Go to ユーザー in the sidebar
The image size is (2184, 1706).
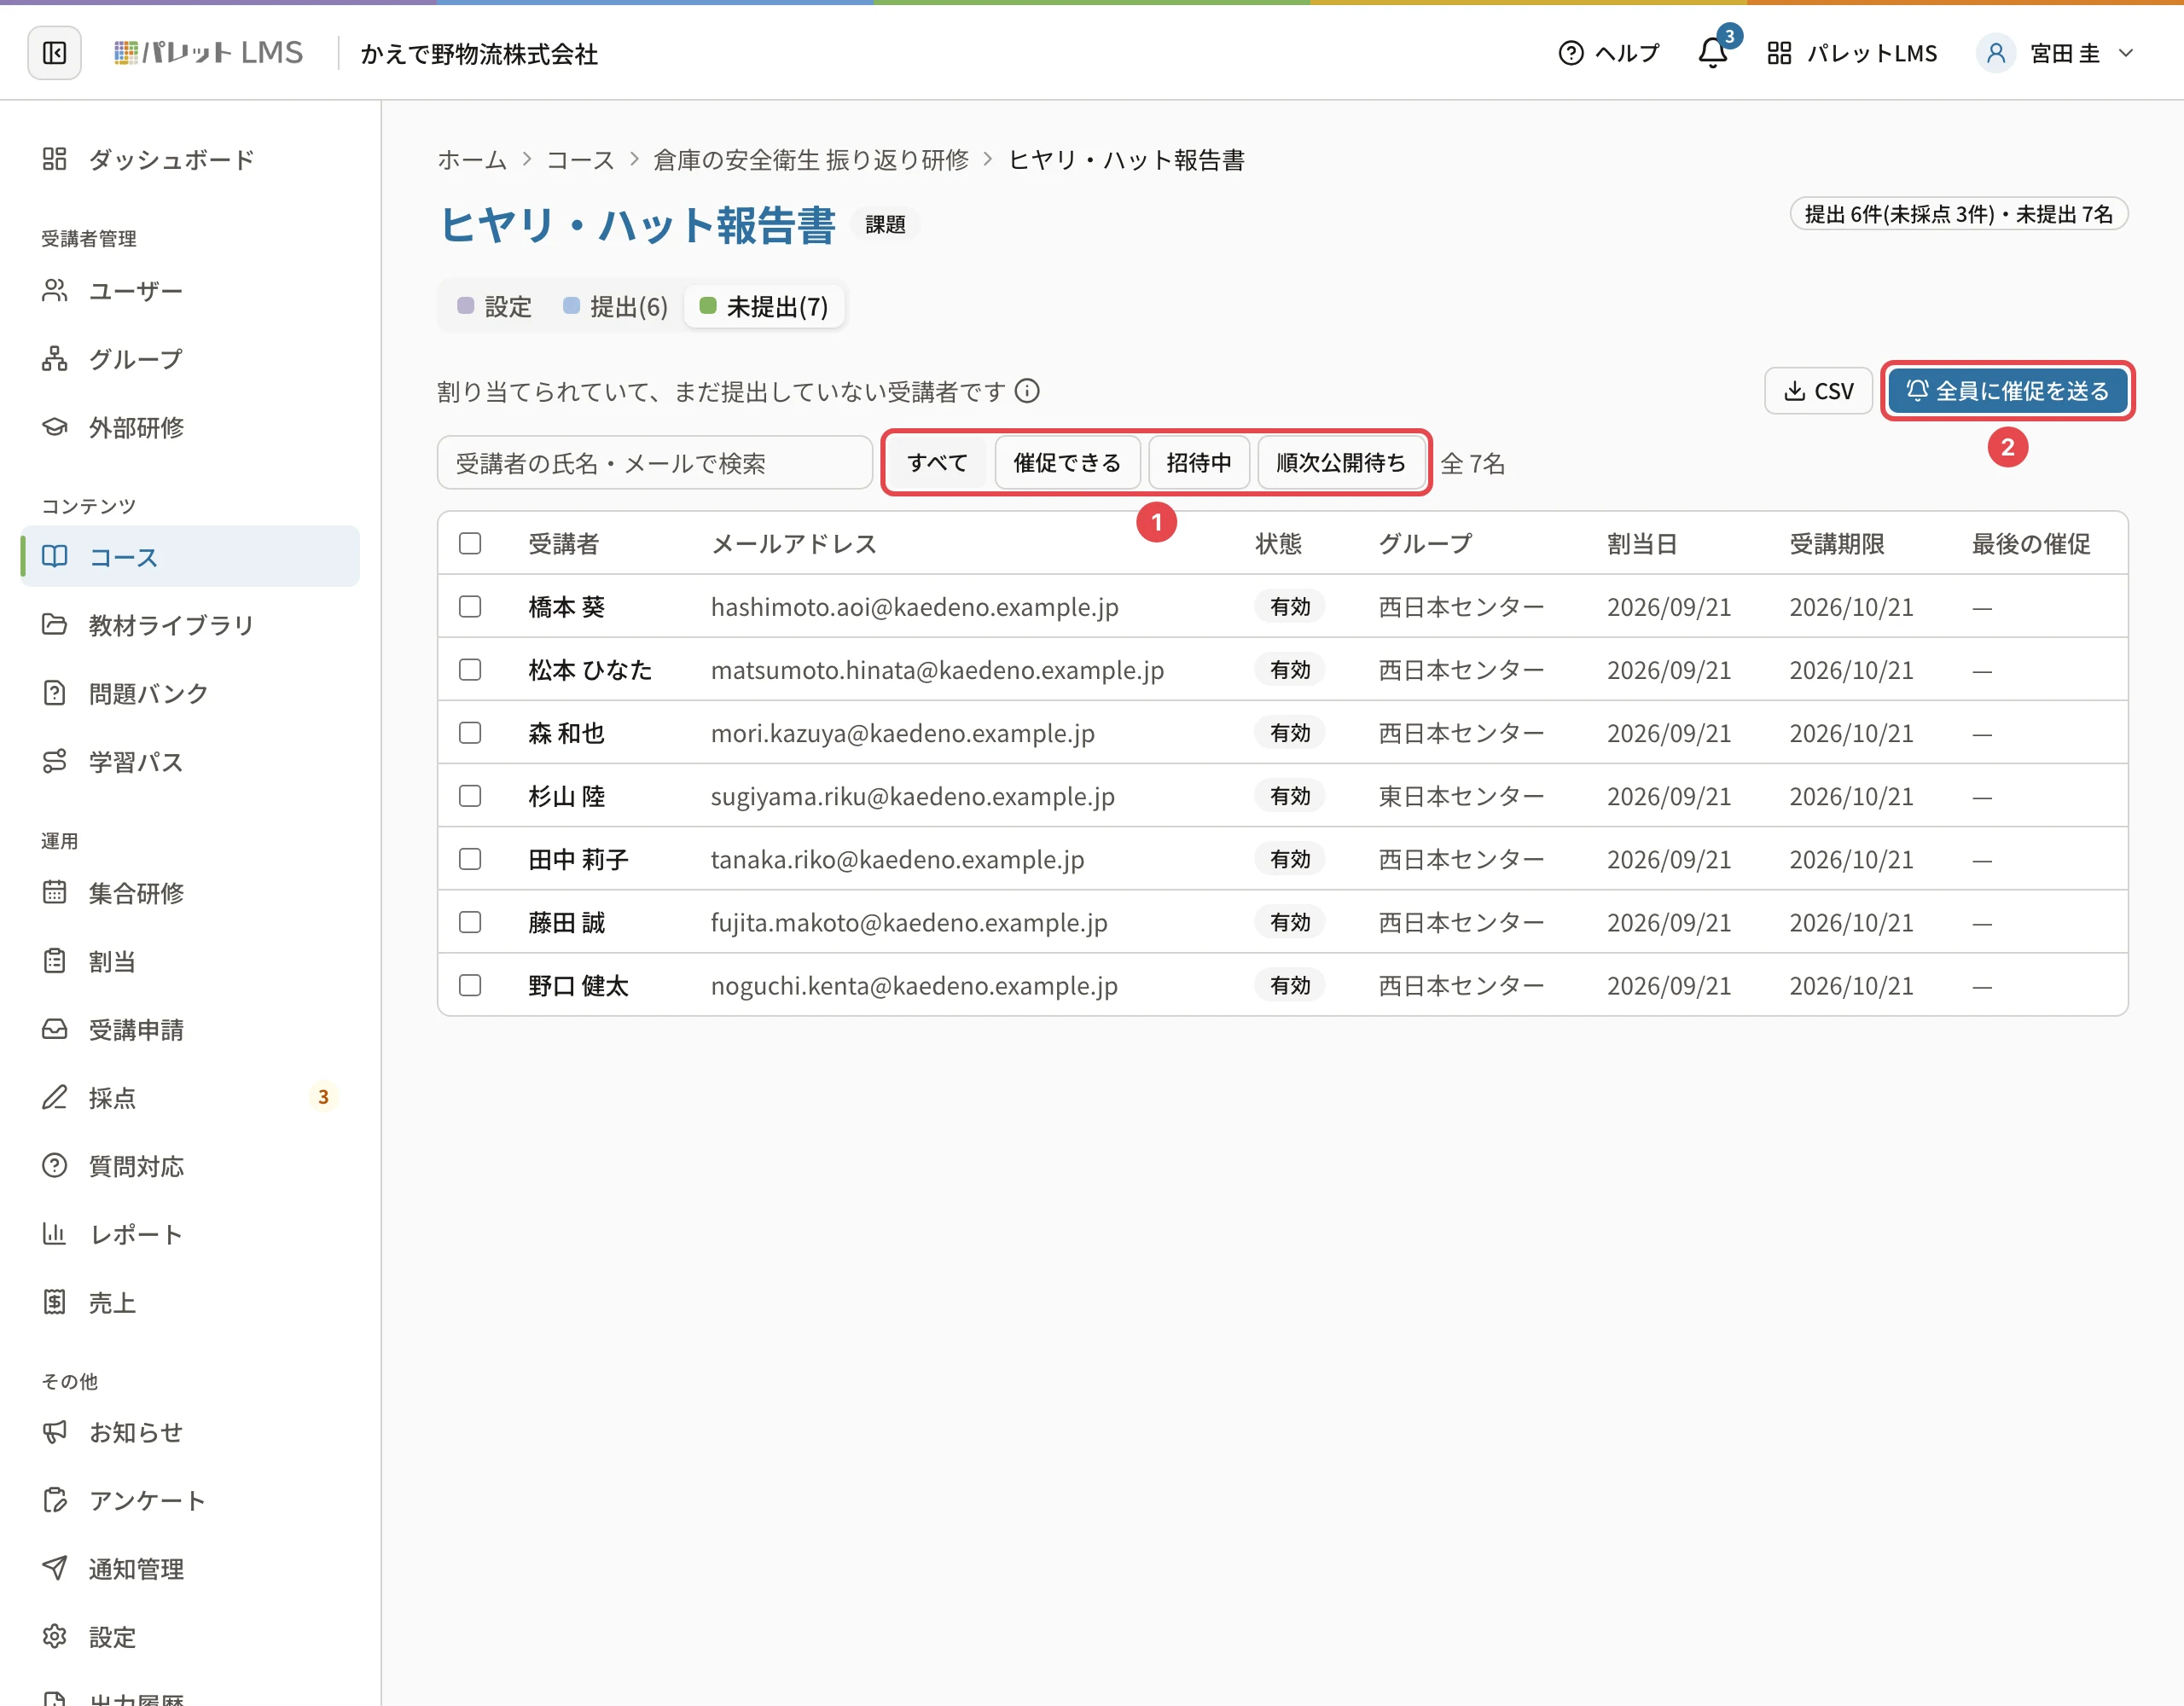click(190, 291)
